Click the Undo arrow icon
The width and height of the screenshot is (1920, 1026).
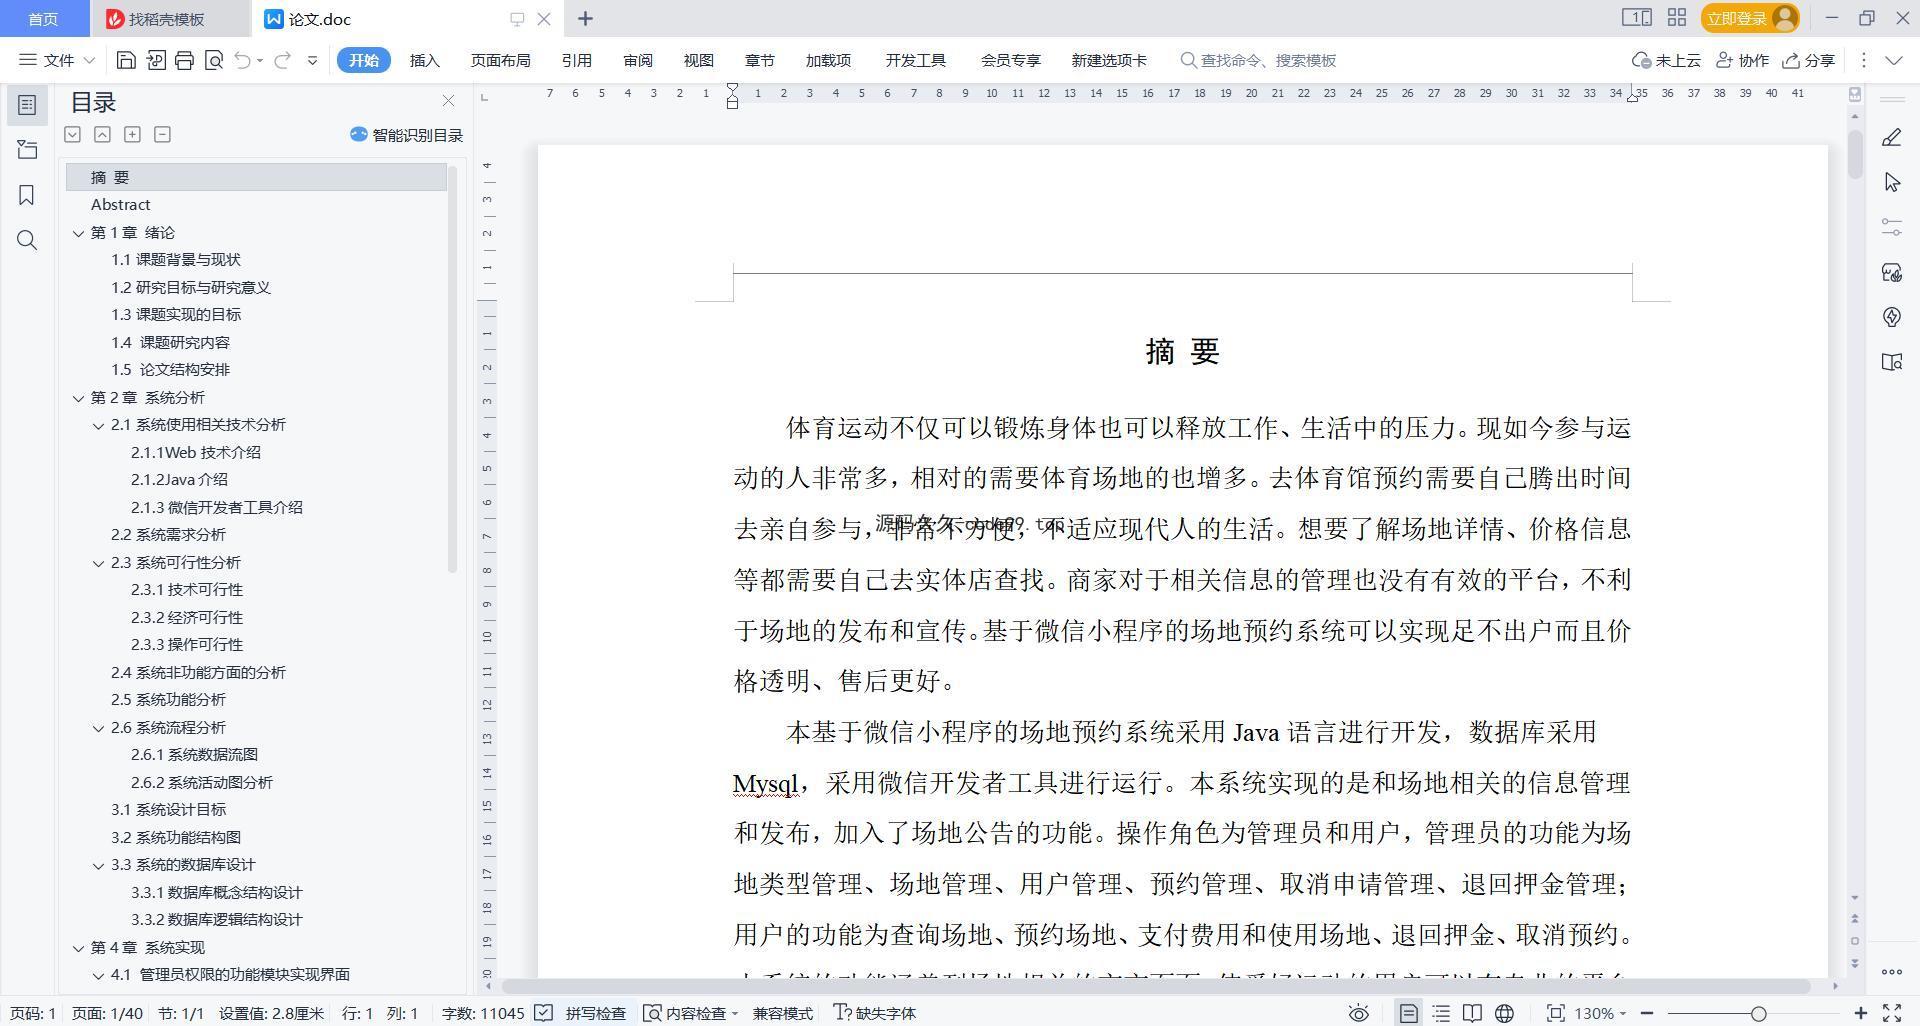[x=242, y=60]
